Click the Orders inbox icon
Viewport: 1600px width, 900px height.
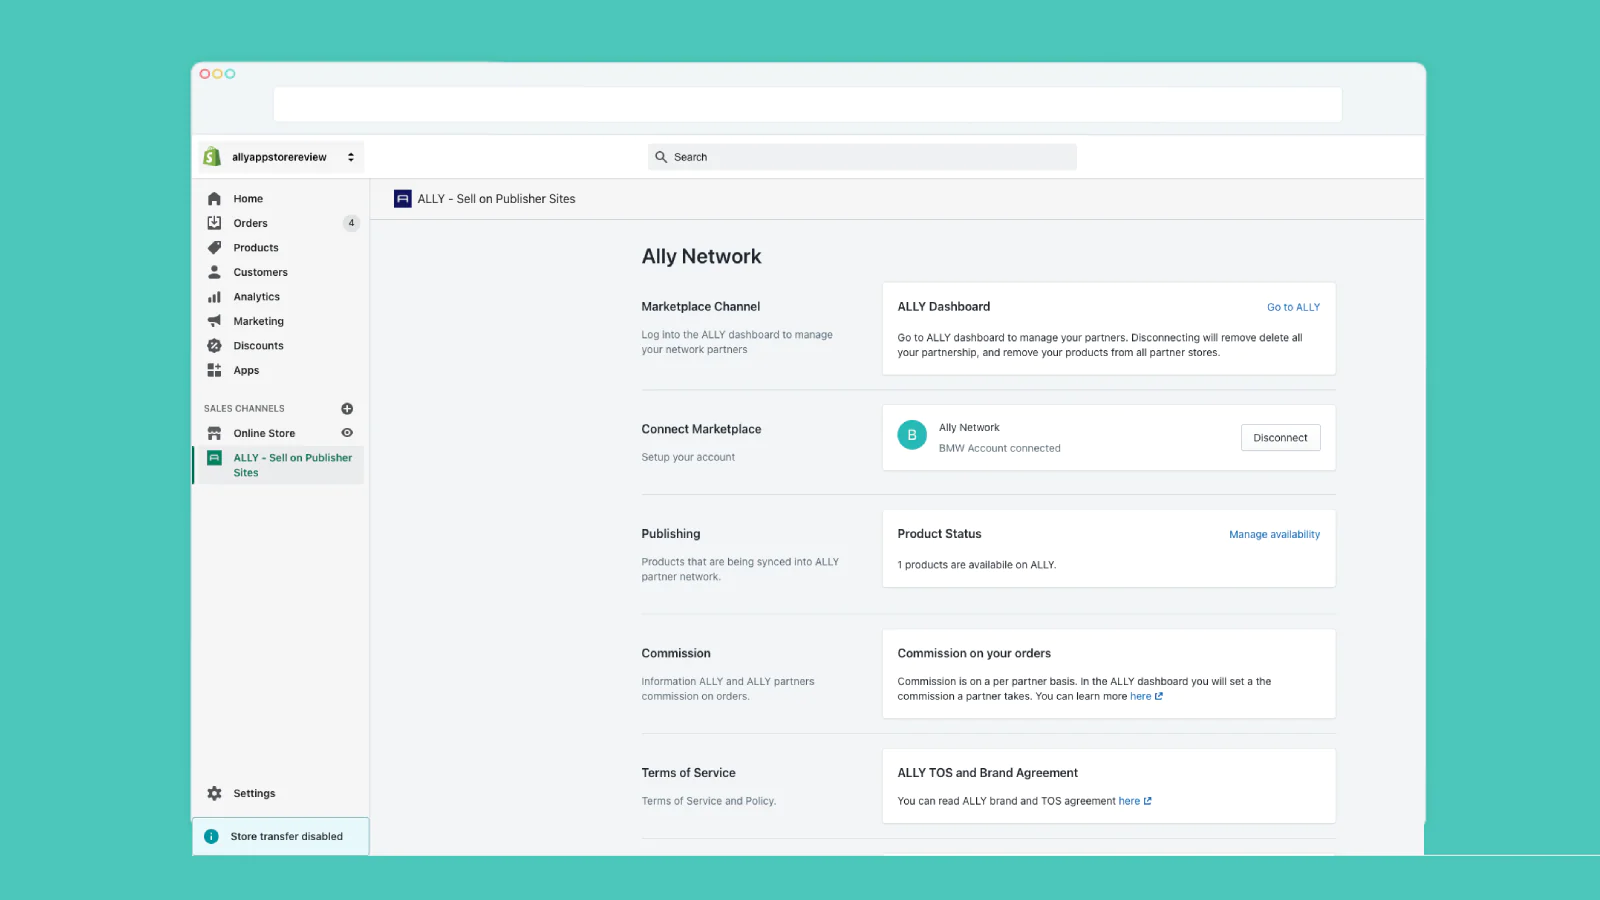pyautogui.click(x=214, y=223)
